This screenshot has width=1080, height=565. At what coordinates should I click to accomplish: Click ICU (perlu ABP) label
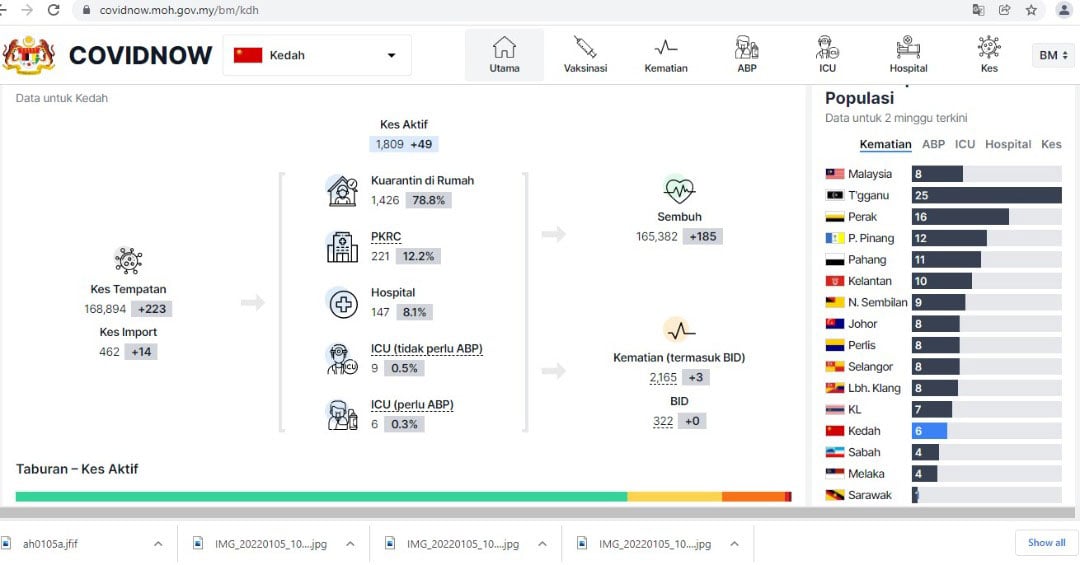[412, 404]
